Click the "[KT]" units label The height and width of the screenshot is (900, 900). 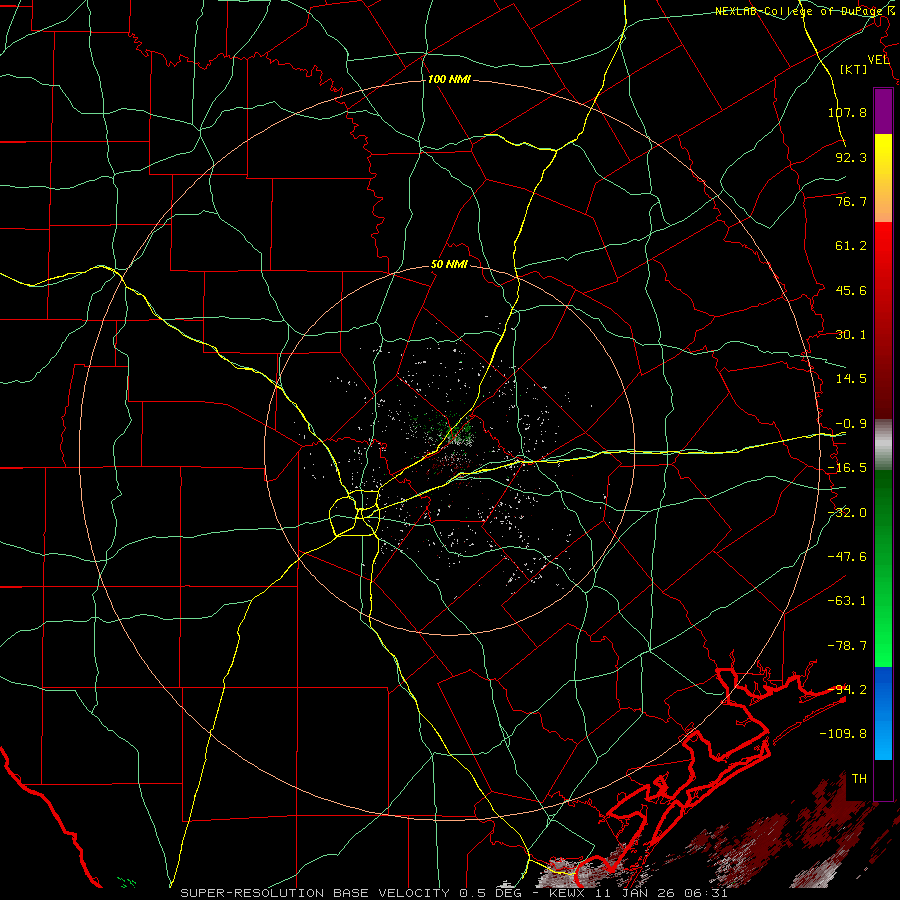854,69
